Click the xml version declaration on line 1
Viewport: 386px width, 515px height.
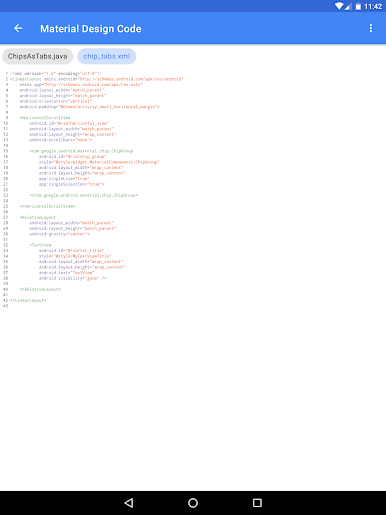click(x=56, y=73)
